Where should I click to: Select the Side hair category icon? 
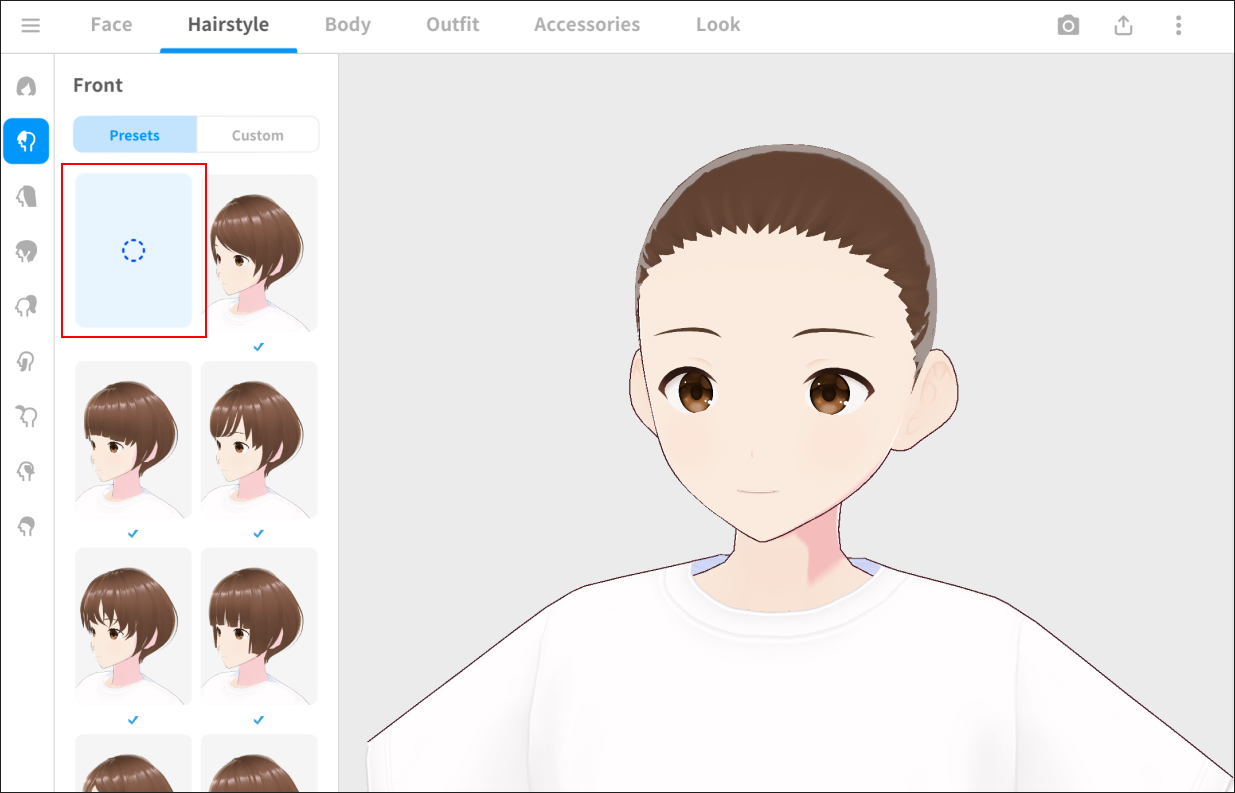tap(26, 361)
